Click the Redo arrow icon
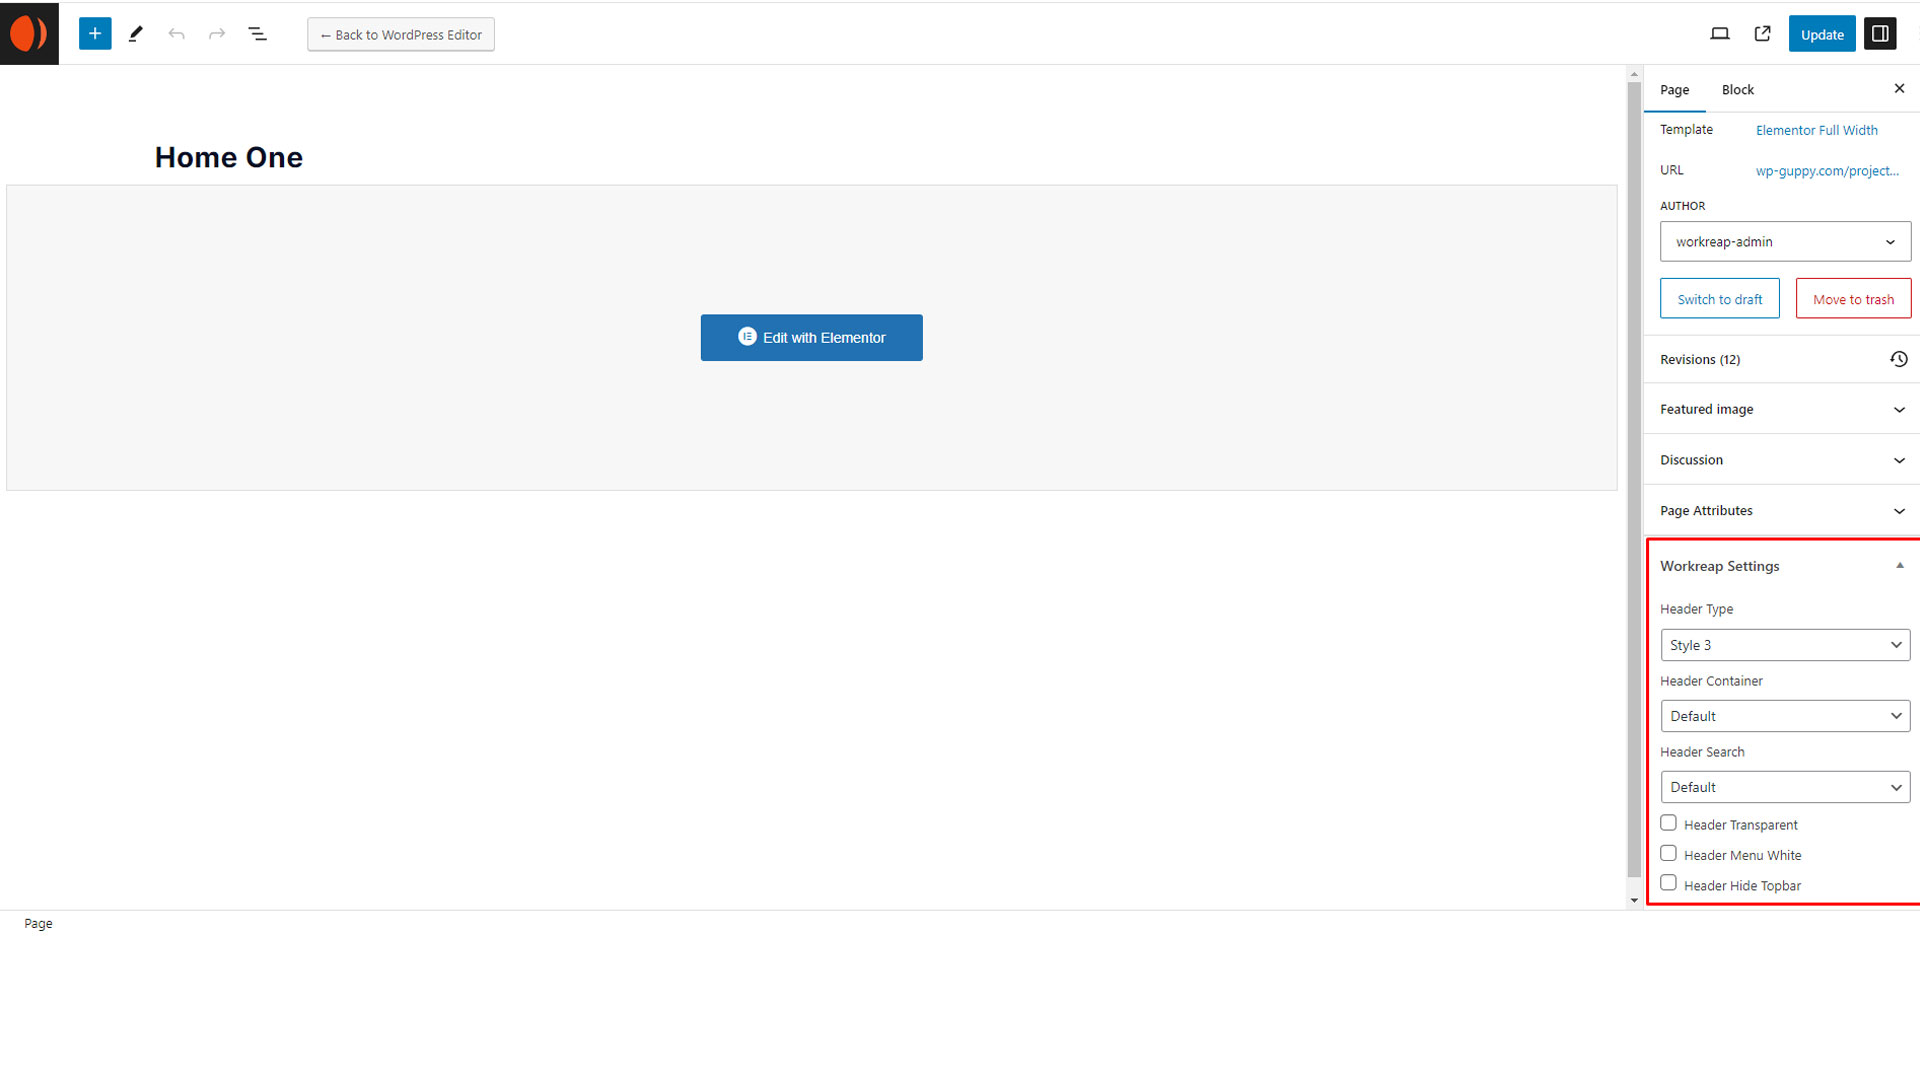This screenshot has height=1080, width=1920. 217,34
